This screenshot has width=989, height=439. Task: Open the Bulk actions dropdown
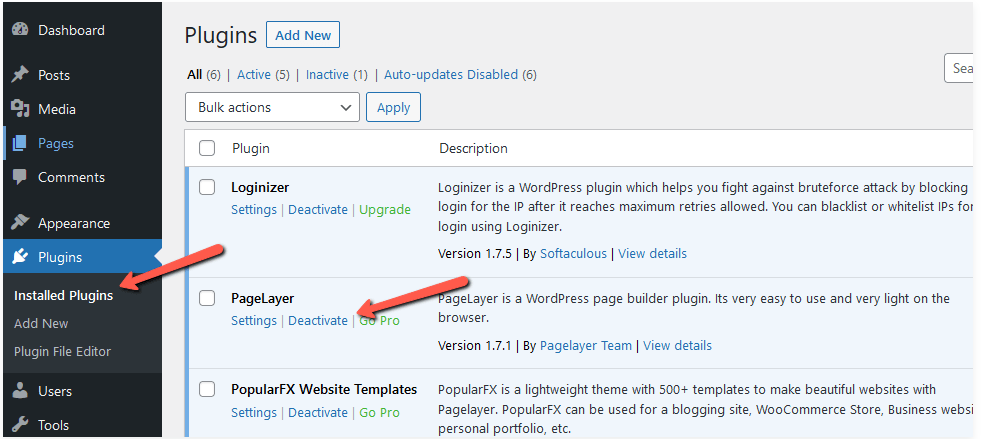272,107
